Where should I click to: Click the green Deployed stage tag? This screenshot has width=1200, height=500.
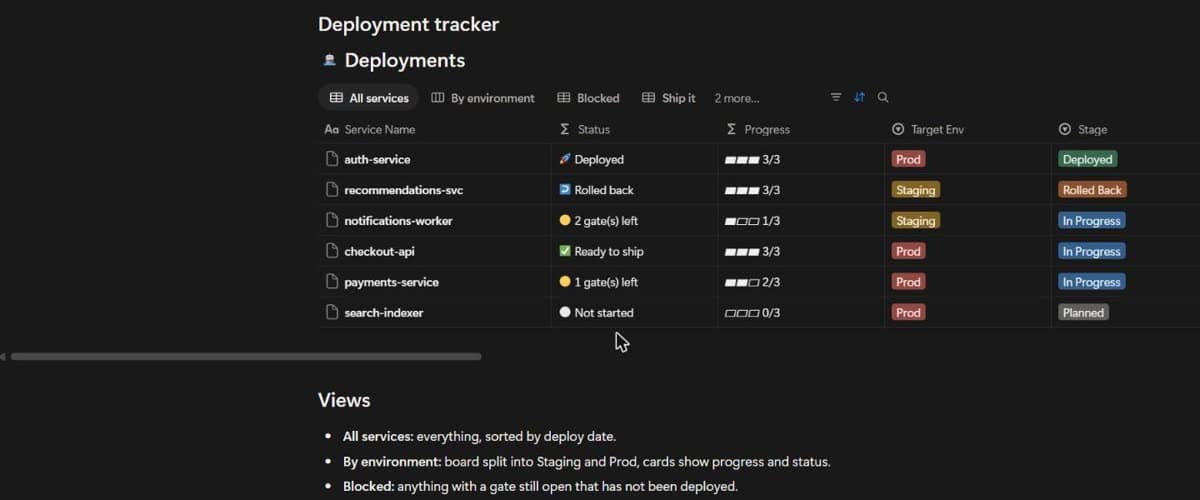[x=1087, y=159]
